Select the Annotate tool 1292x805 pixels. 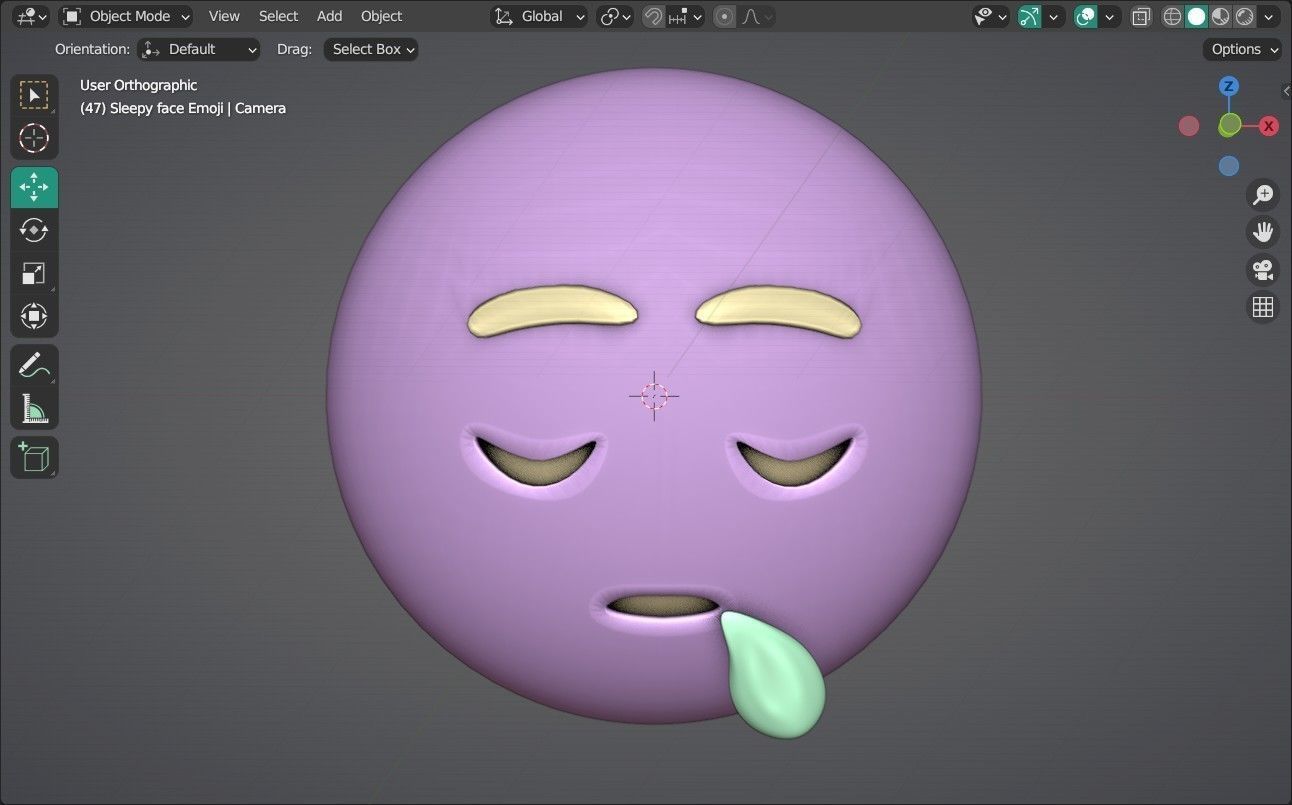click(34, 365)
